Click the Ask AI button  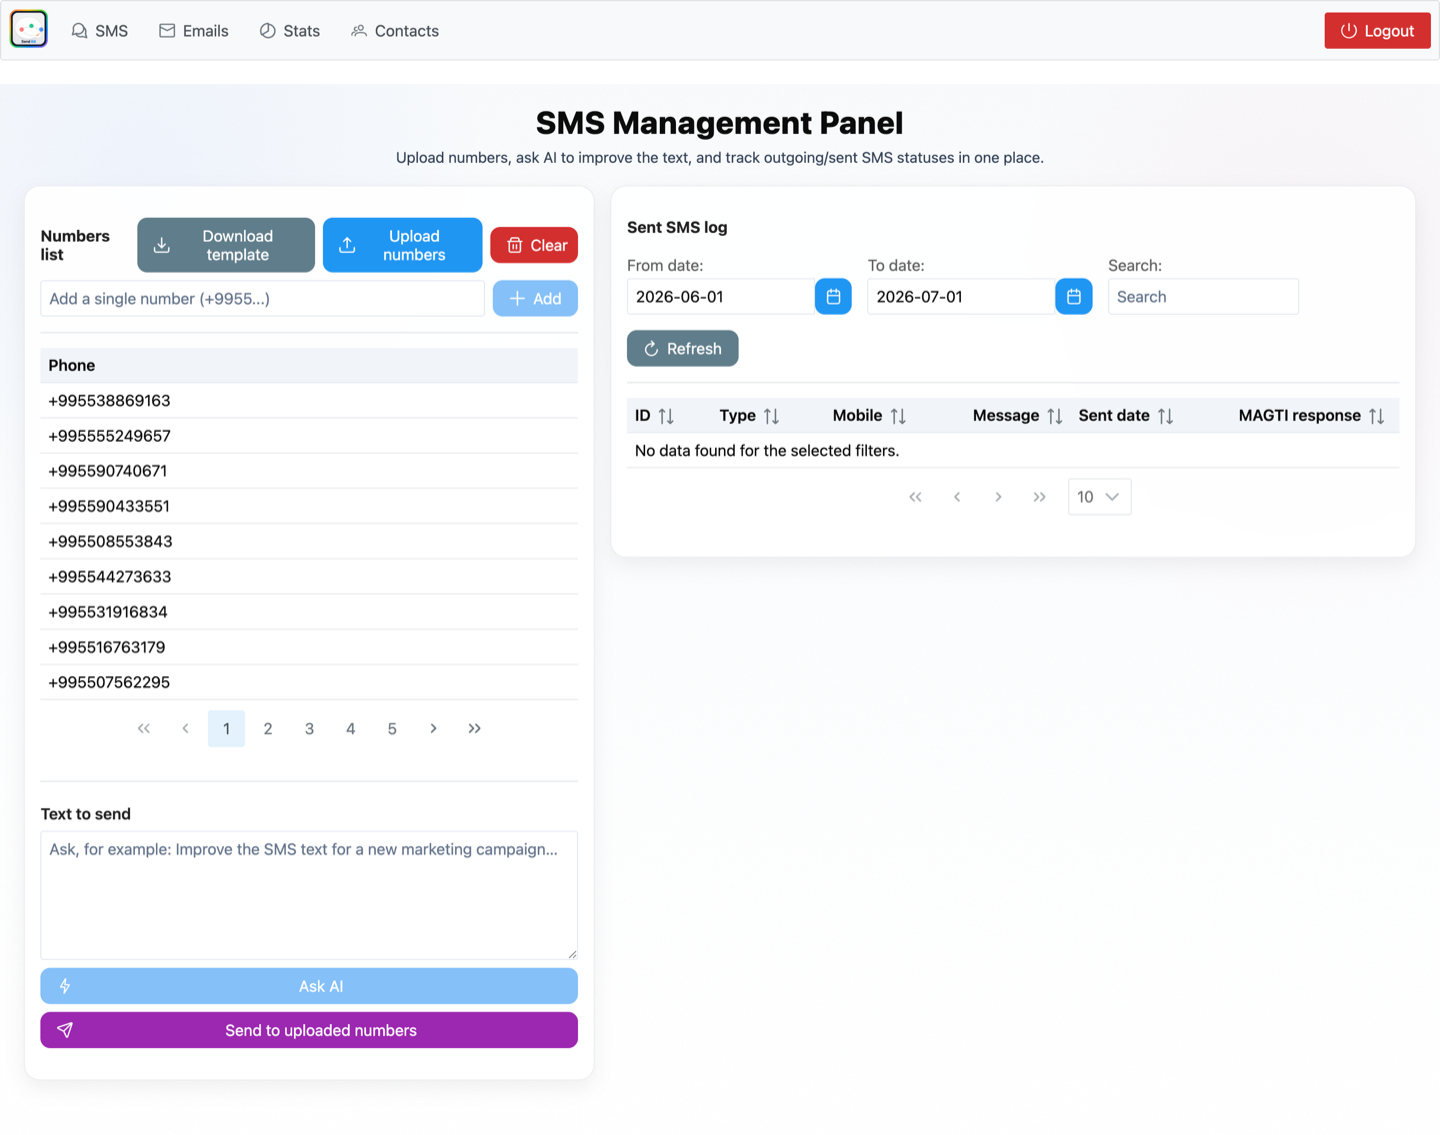click(309, 986)
